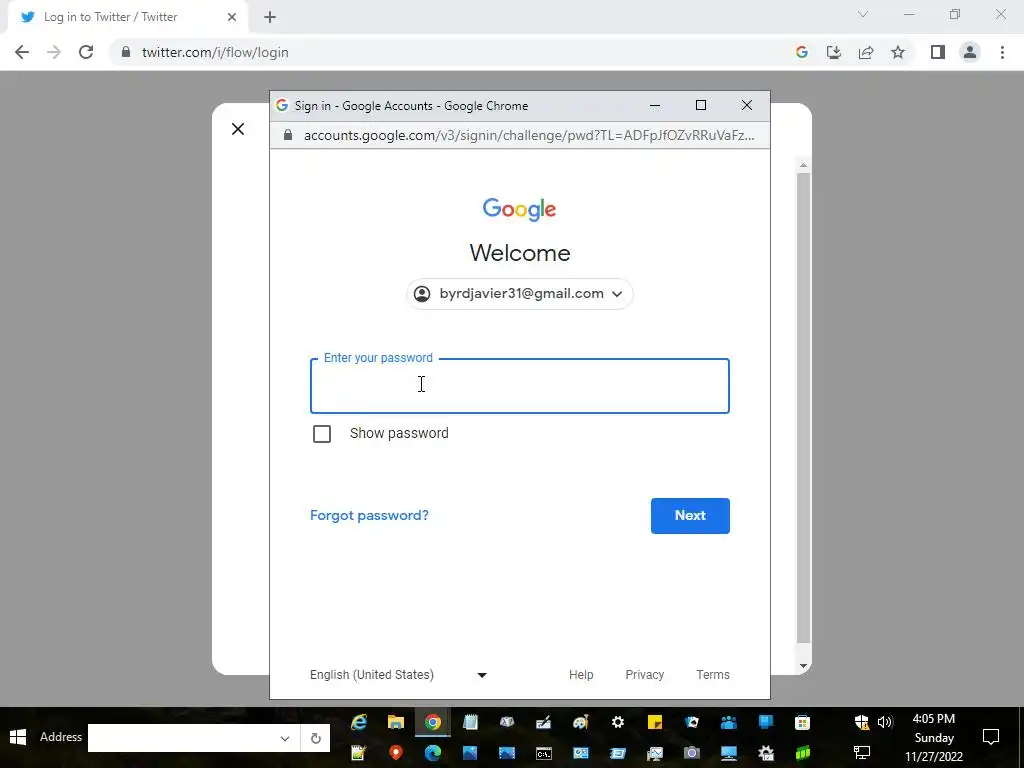1024x768 pixels.
Task: Open Solitaire cards icon on taskbar
Action: (x=692, y=722)
